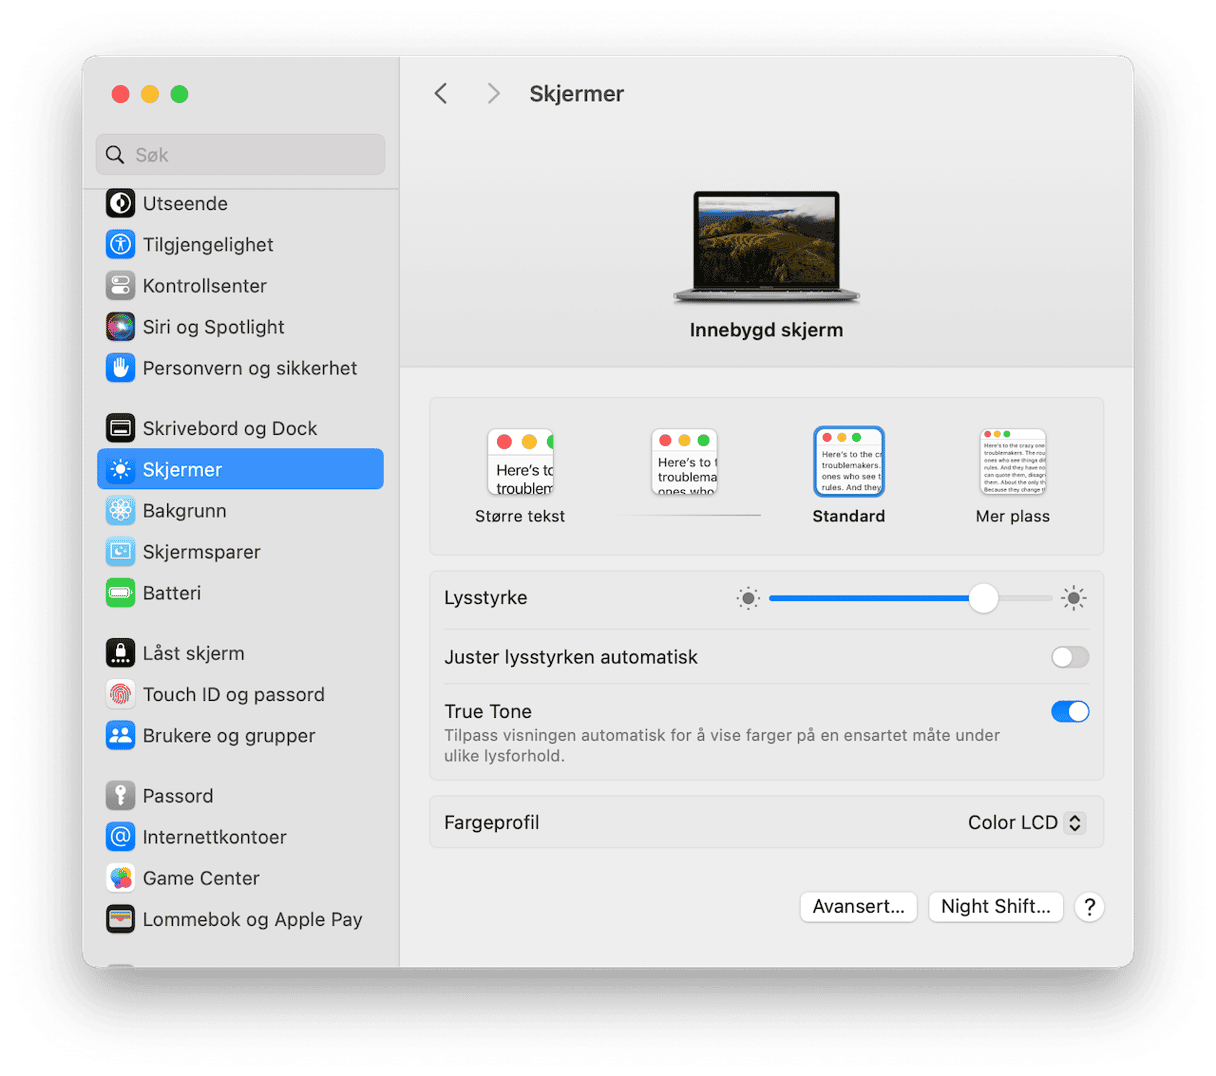Open Batteri settings label
1216x1076 pixels.
(x=172, y=593)
